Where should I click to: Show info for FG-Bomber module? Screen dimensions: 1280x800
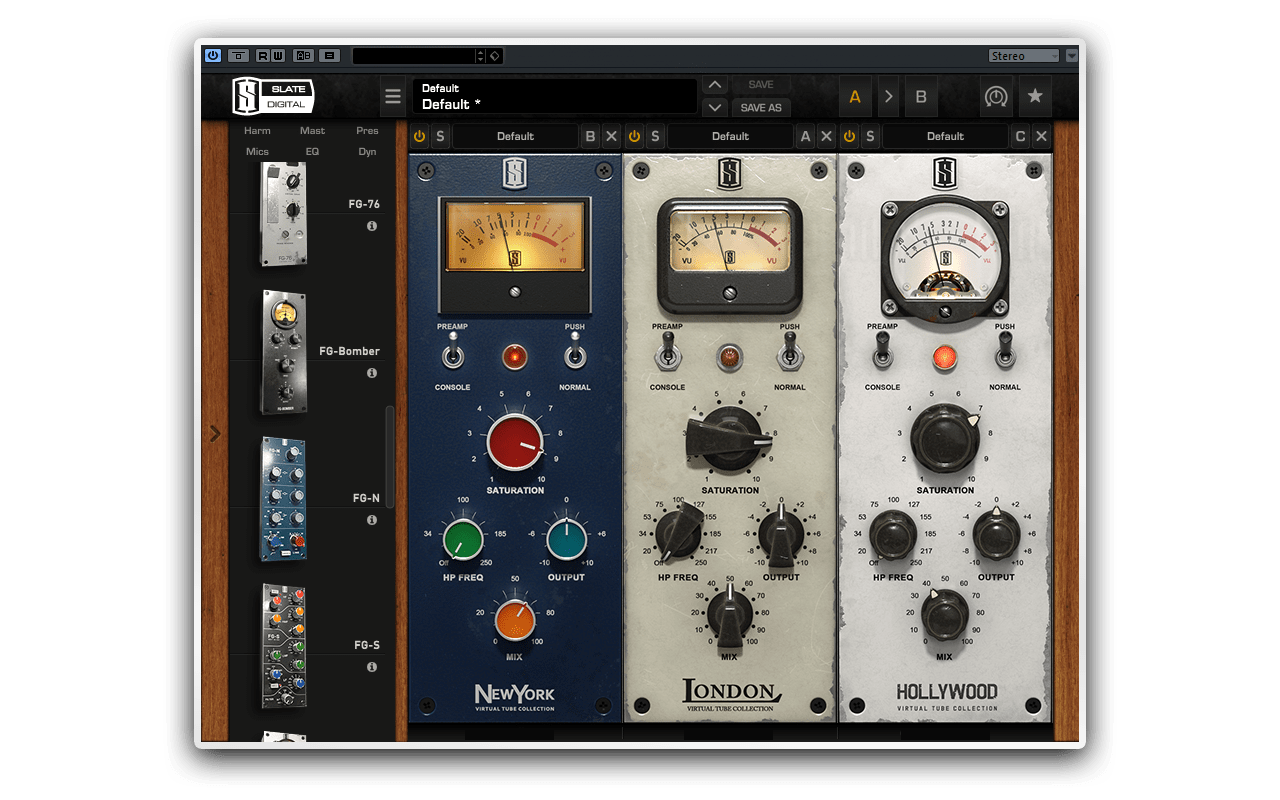pos(372,373)
